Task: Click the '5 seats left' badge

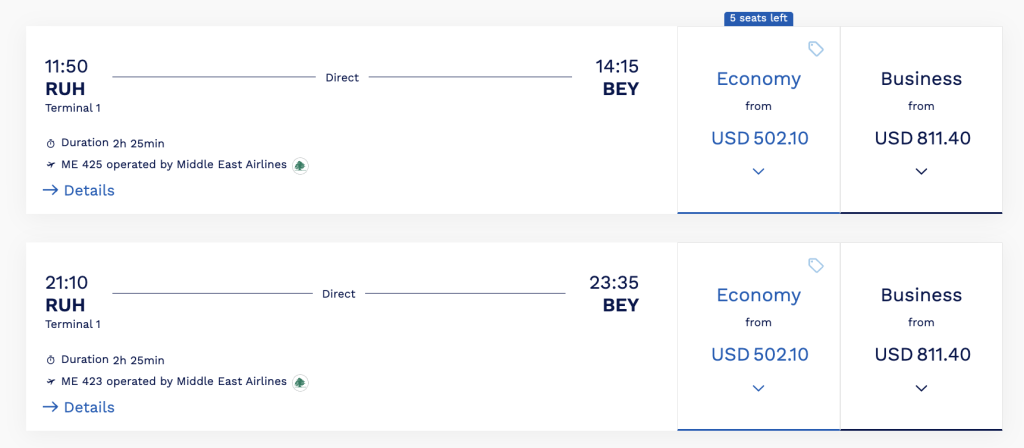Action: tap(758, 18)
